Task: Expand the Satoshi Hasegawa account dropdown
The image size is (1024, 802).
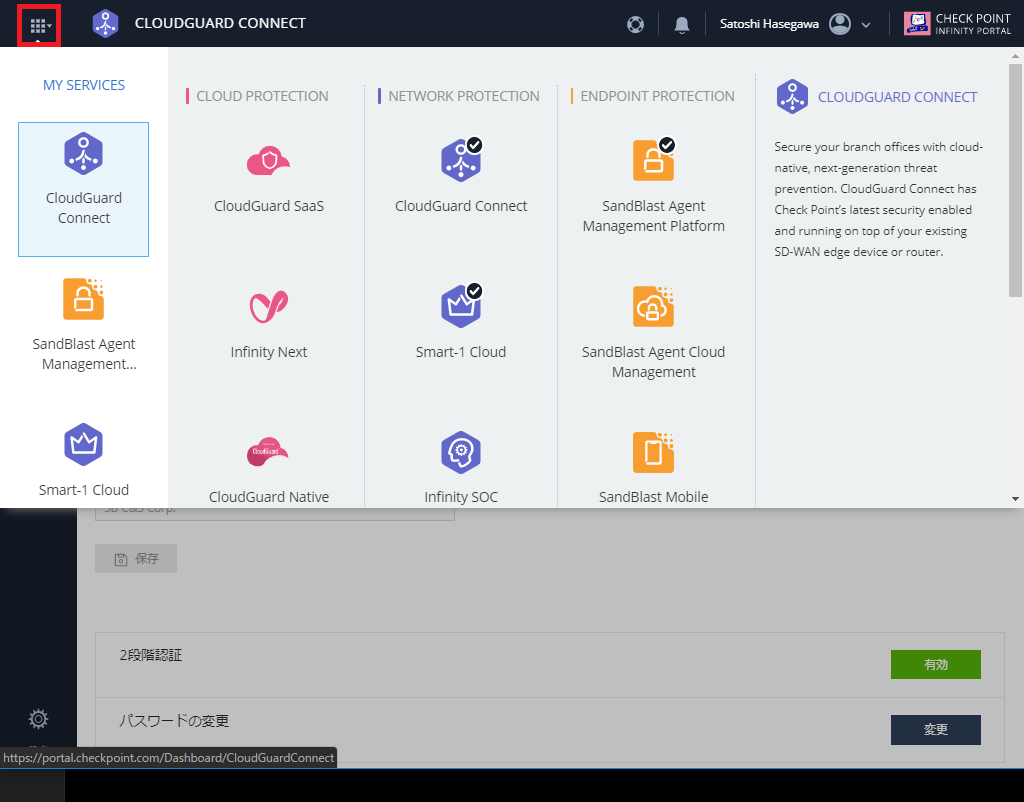Action: click(x=866, y=25)
